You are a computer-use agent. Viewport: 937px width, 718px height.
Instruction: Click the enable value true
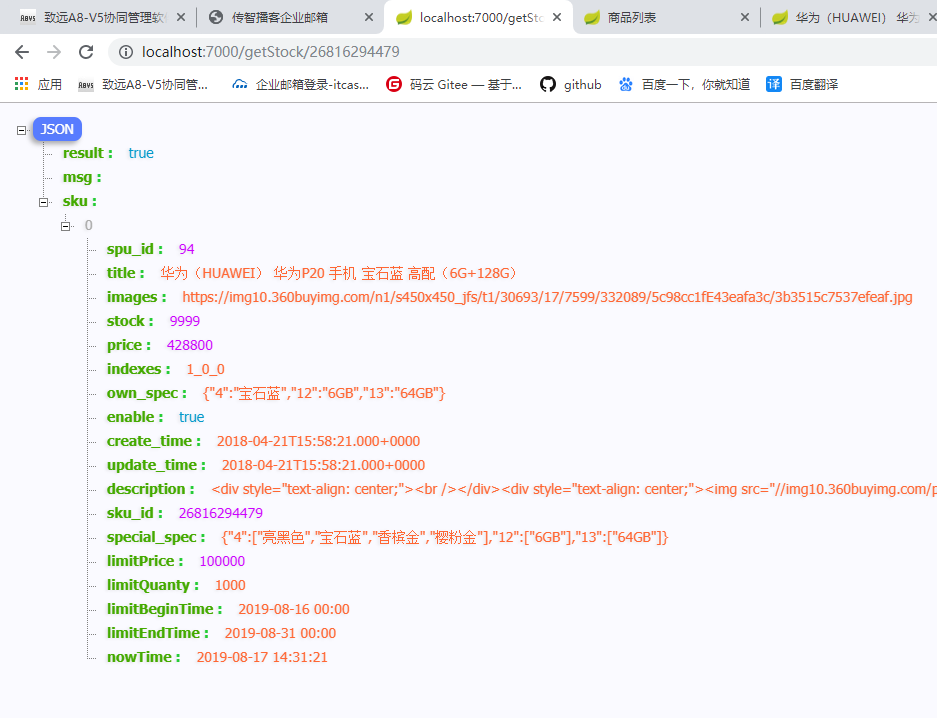[191, 417]
